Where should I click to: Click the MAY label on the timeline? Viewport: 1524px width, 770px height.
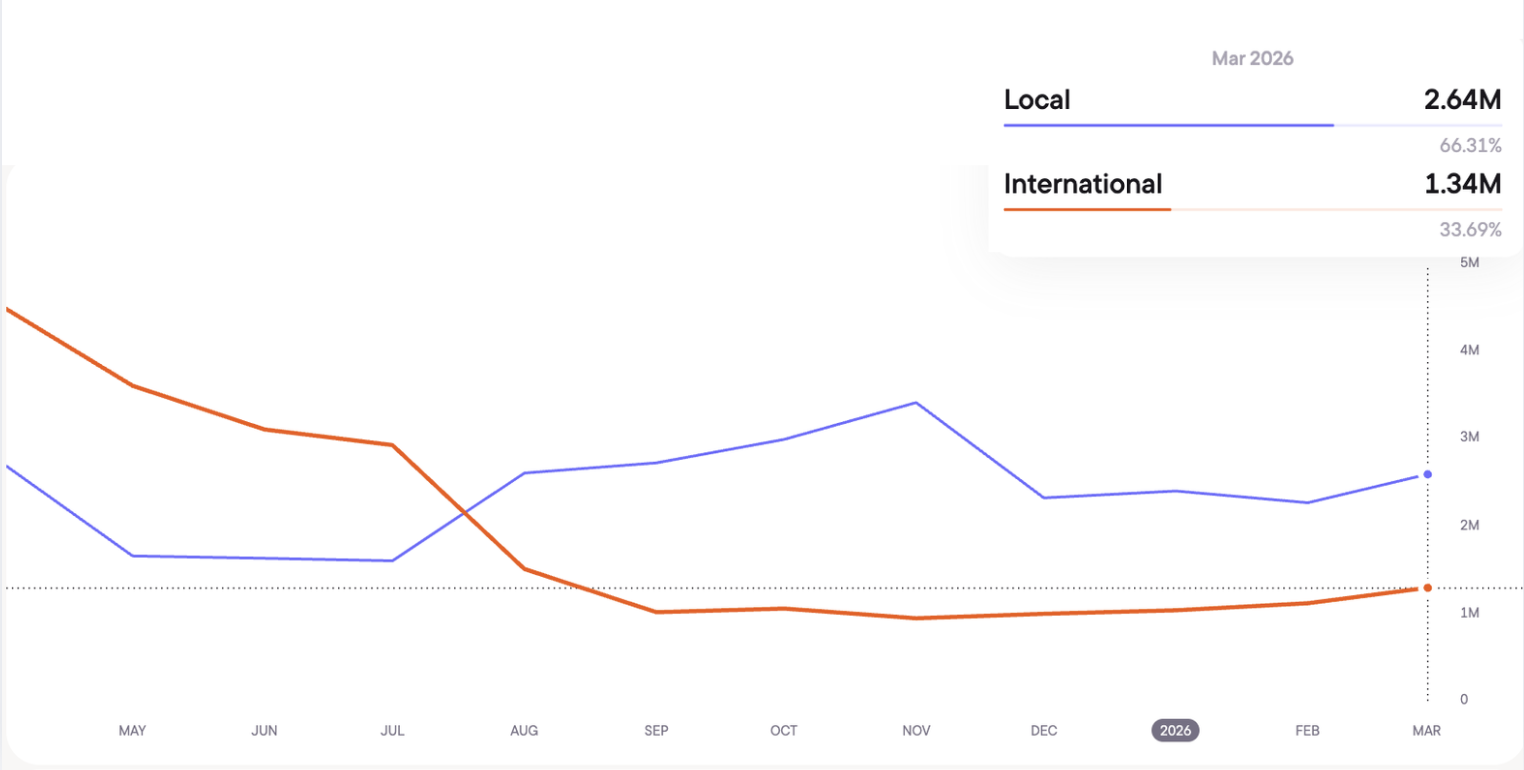132,731
